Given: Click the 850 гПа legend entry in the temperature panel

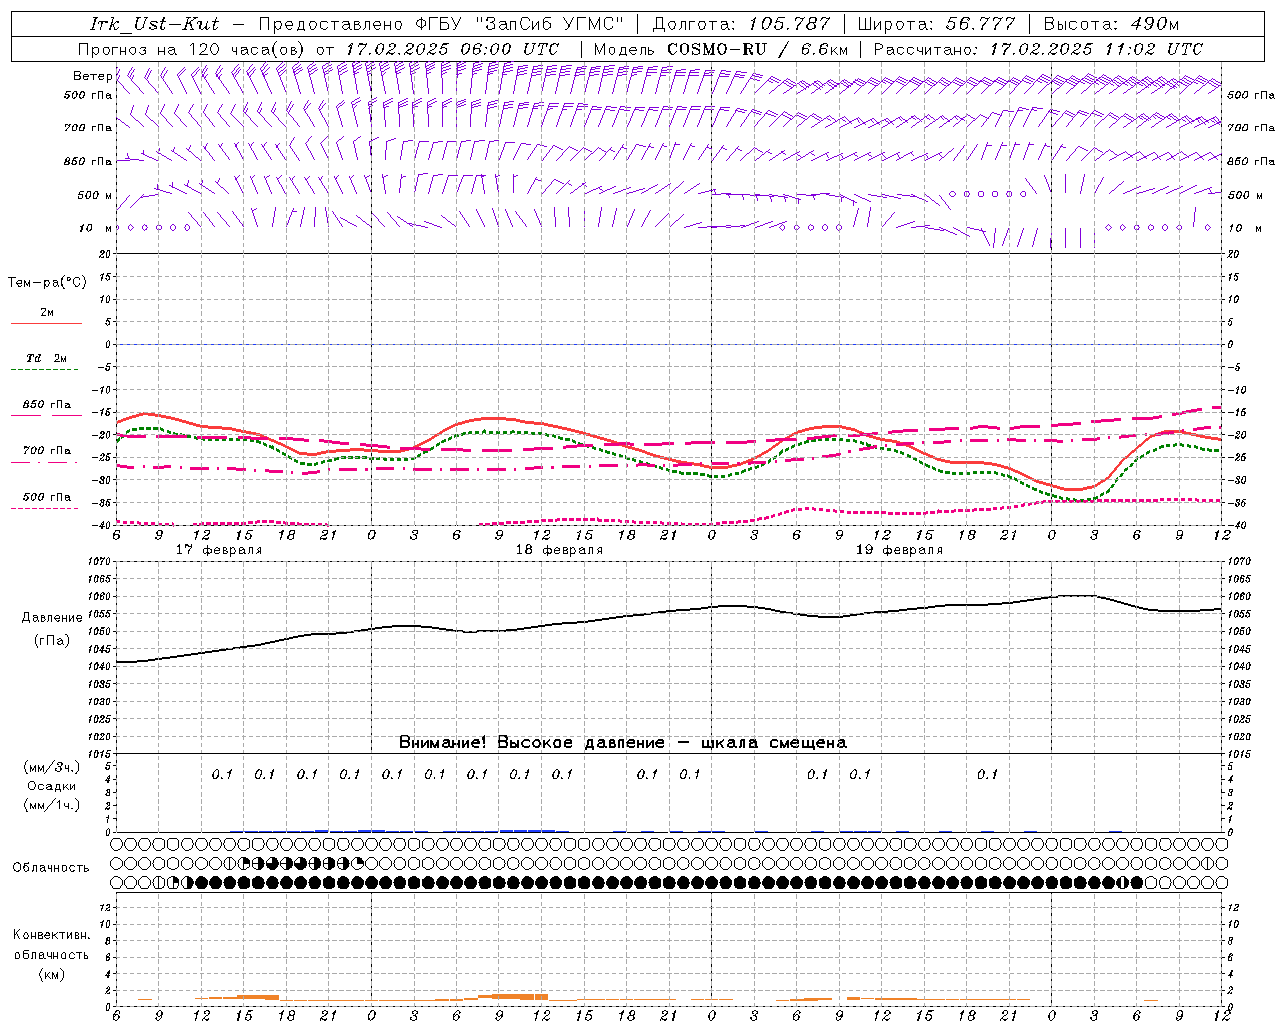Looking at the screenshot, I should (x=47, y=405).
